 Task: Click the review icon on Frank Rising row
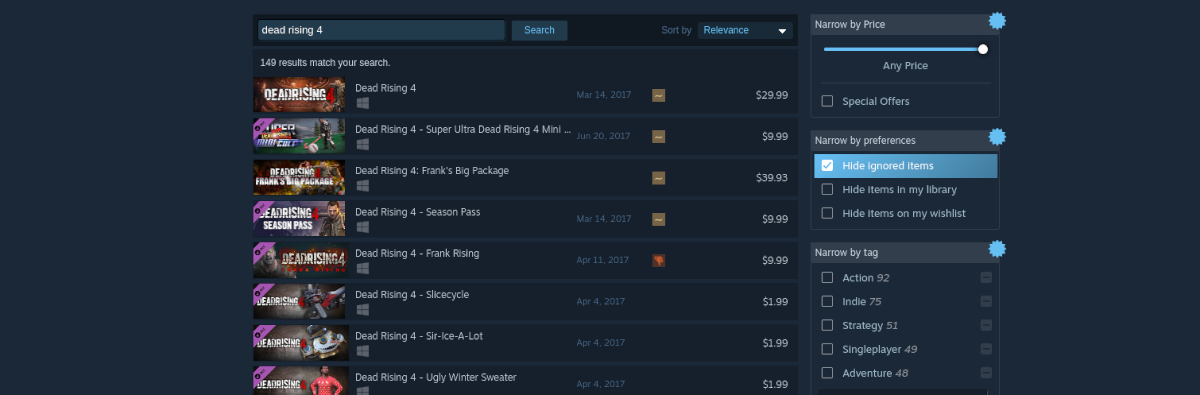pyautogui.click(x=659, y=260)
